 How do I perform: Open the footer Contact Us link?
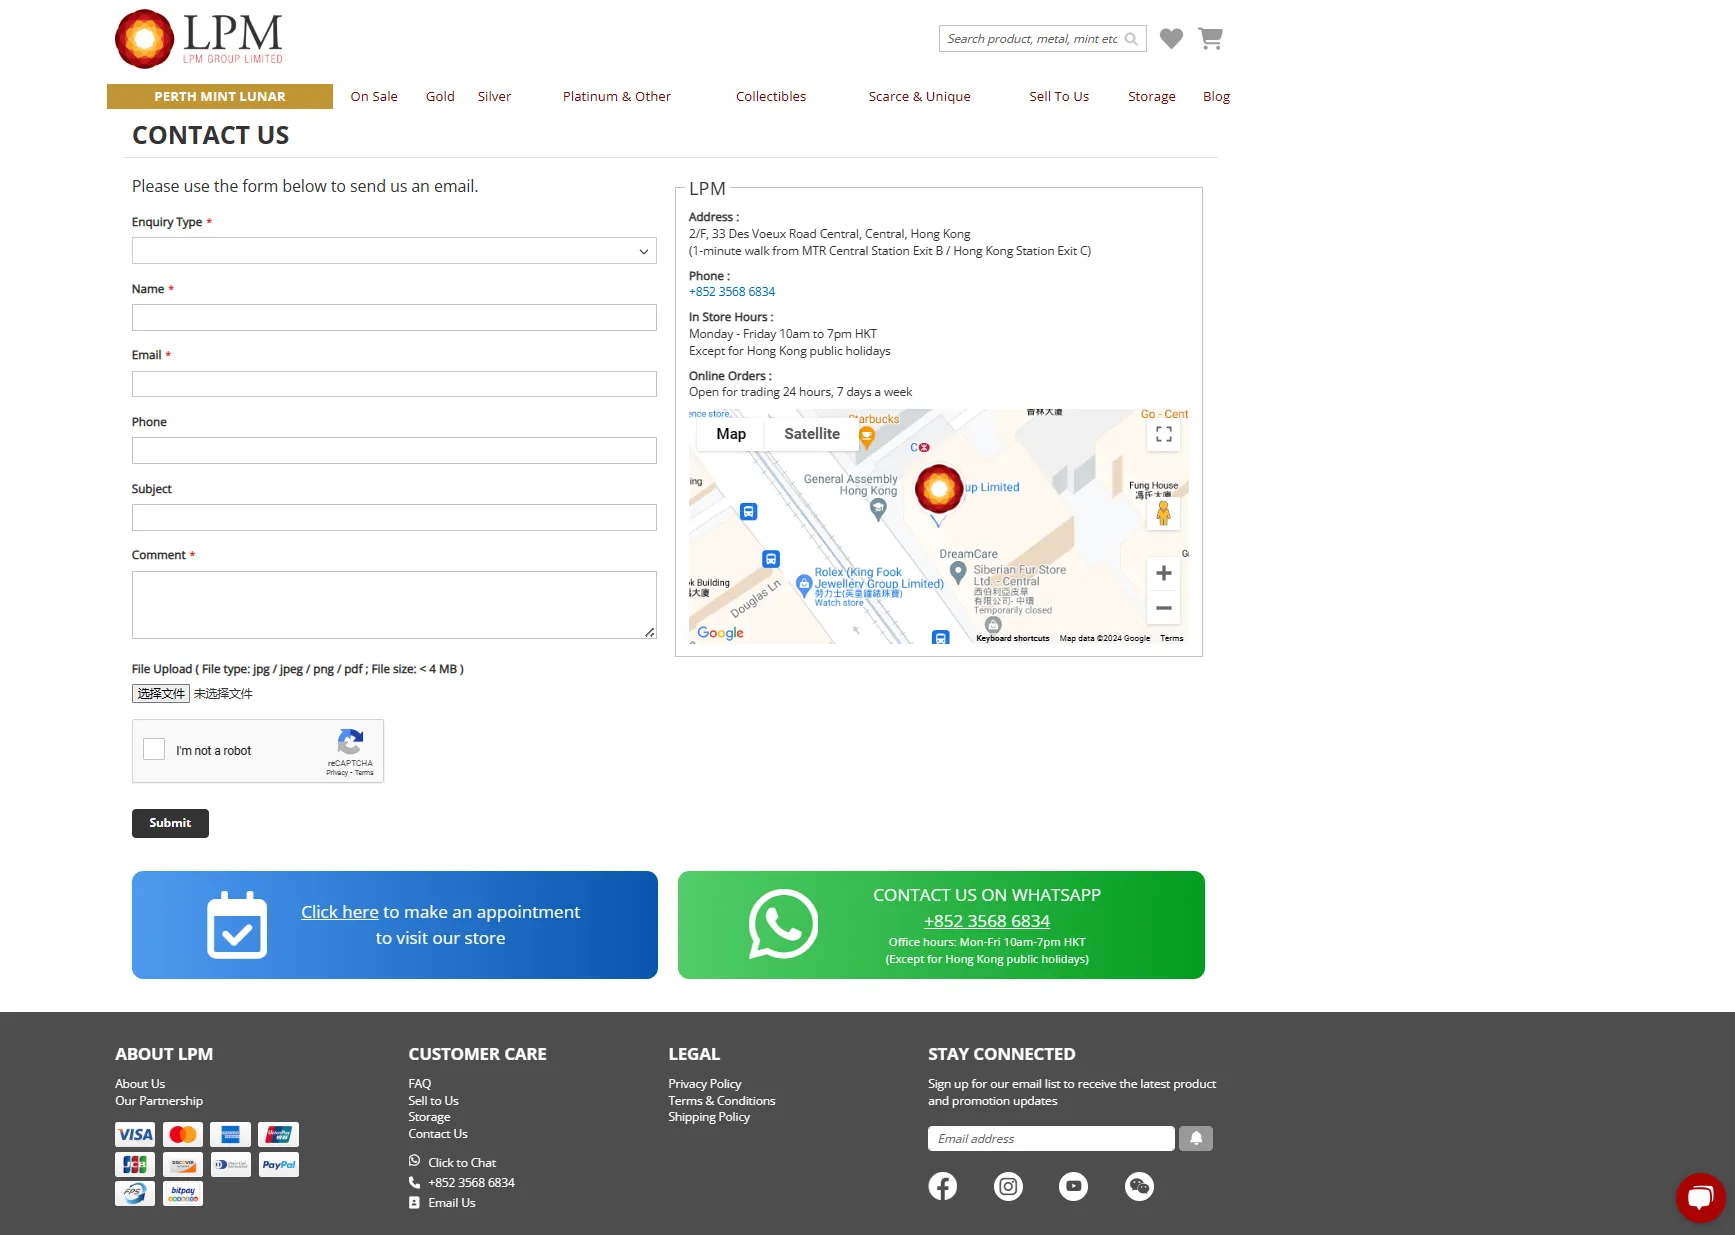coord(438,1134)
